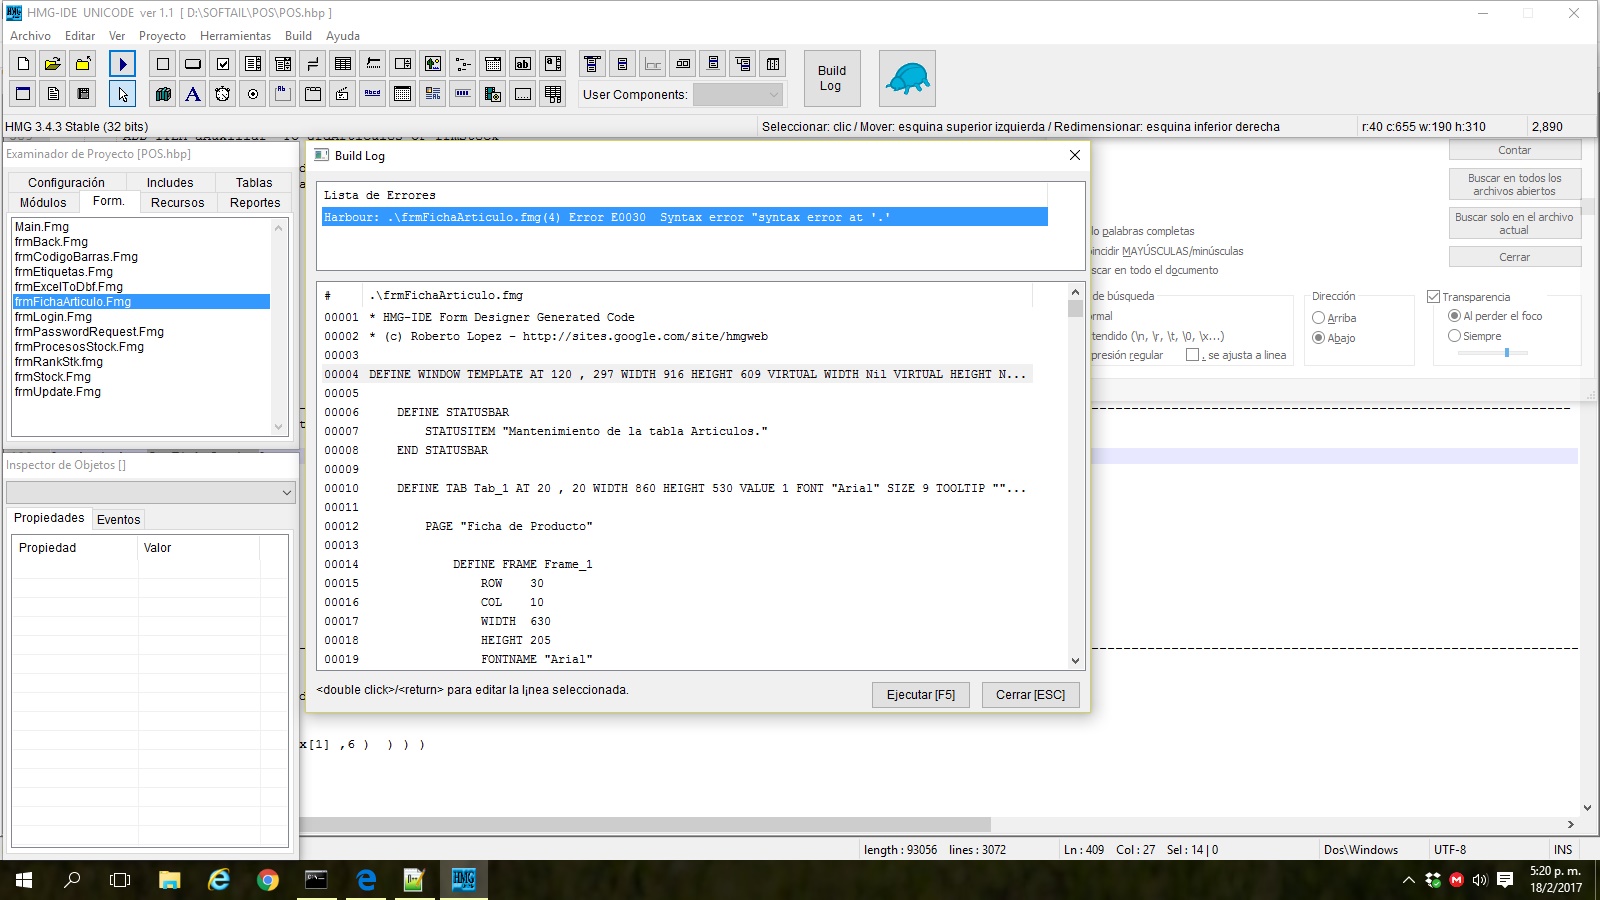This screenshot has height=900, width=1600.
Task: Click the New project icon in toolbar
Action: (x=23, y=64)
